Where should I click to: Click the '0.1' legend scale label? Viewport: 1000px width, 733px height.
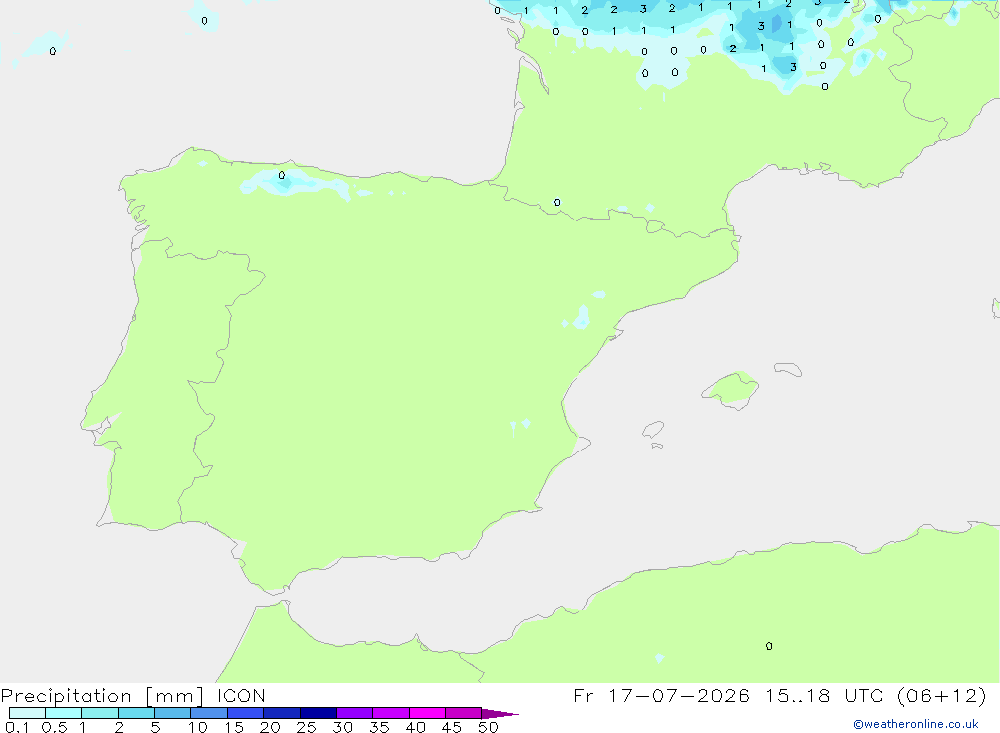tap(17, 727)
